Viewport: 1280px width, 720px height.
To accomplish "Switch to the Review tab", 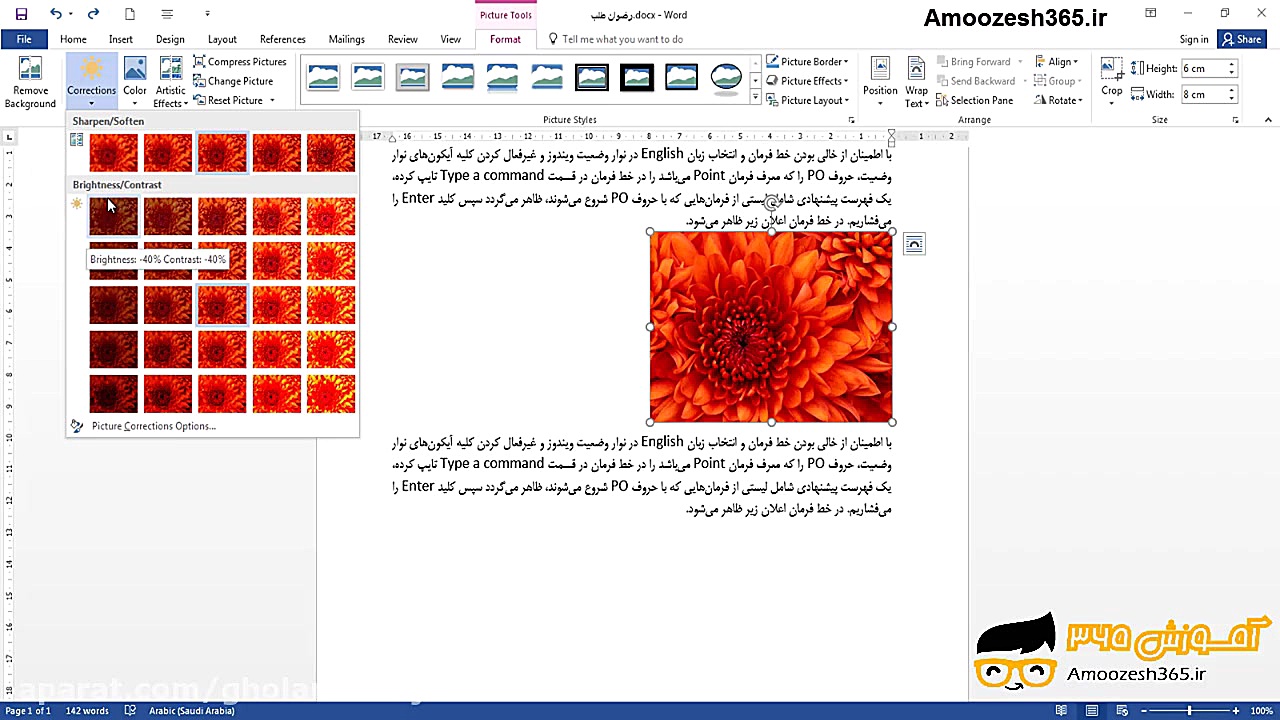I will pyautogui.click(x=402, y=39).
